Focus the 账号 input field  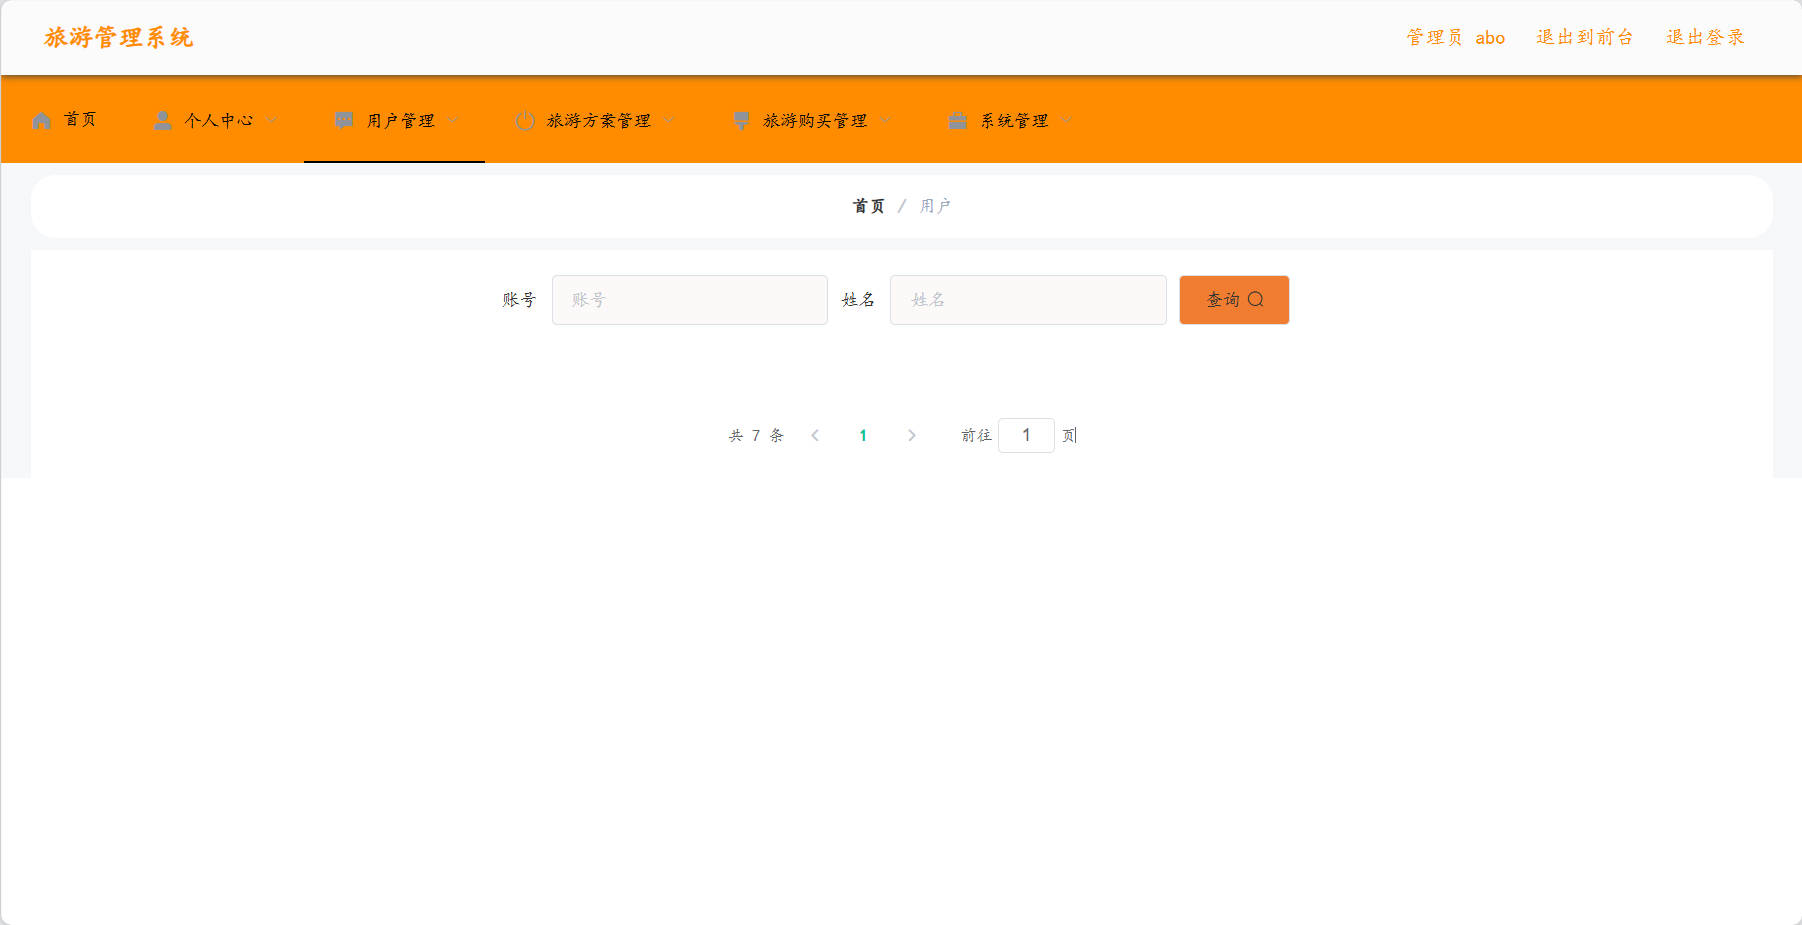click(x=690, y=300)
